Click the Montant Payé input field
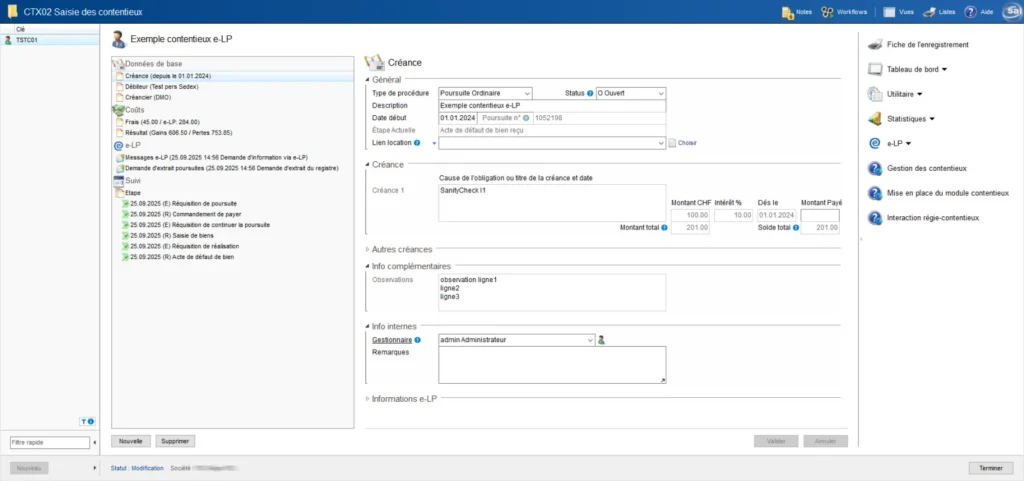The width and height of the screenshot is (1024, 481). tap(820, 215)
